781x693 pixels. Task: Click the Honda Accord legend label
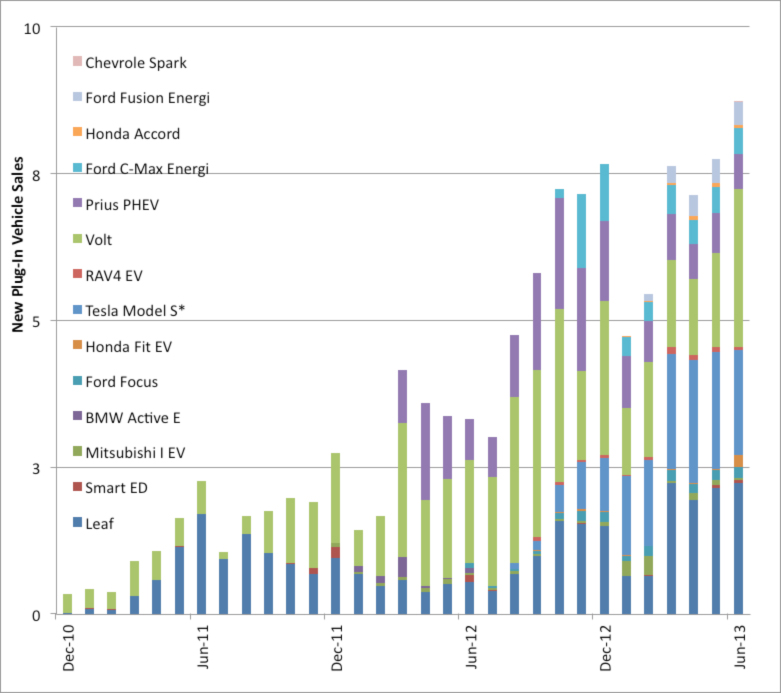pyautogui.click(x=132, y=133)
